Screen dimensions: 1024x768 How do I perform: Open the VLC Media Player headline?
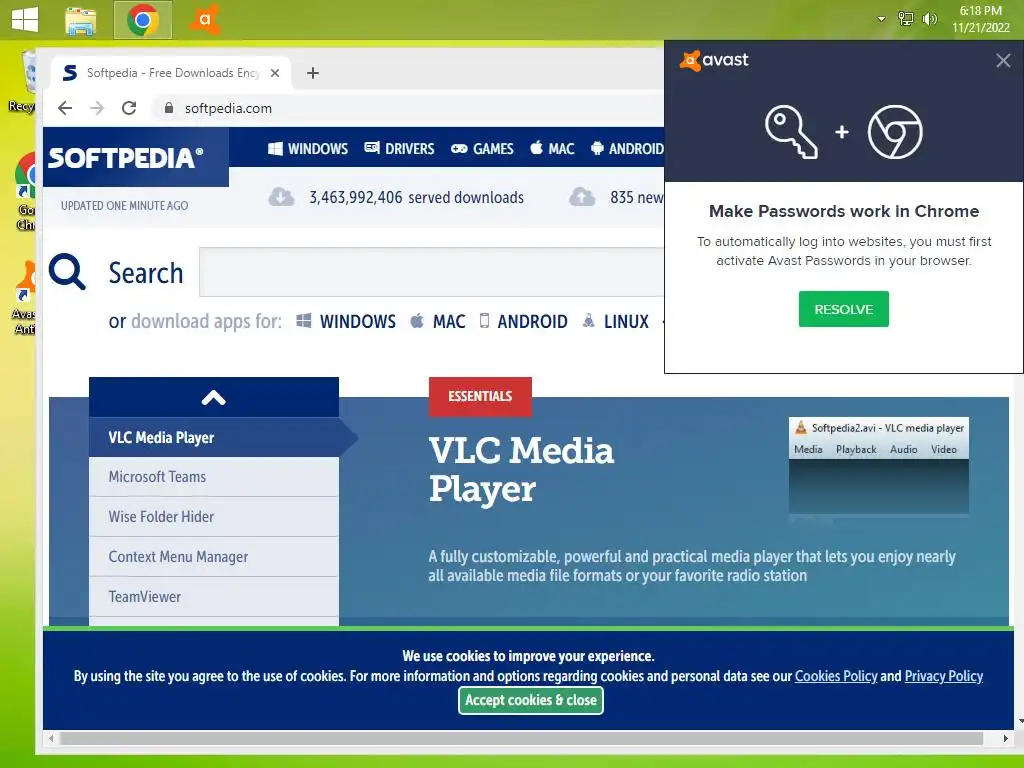tap(521, 470)
